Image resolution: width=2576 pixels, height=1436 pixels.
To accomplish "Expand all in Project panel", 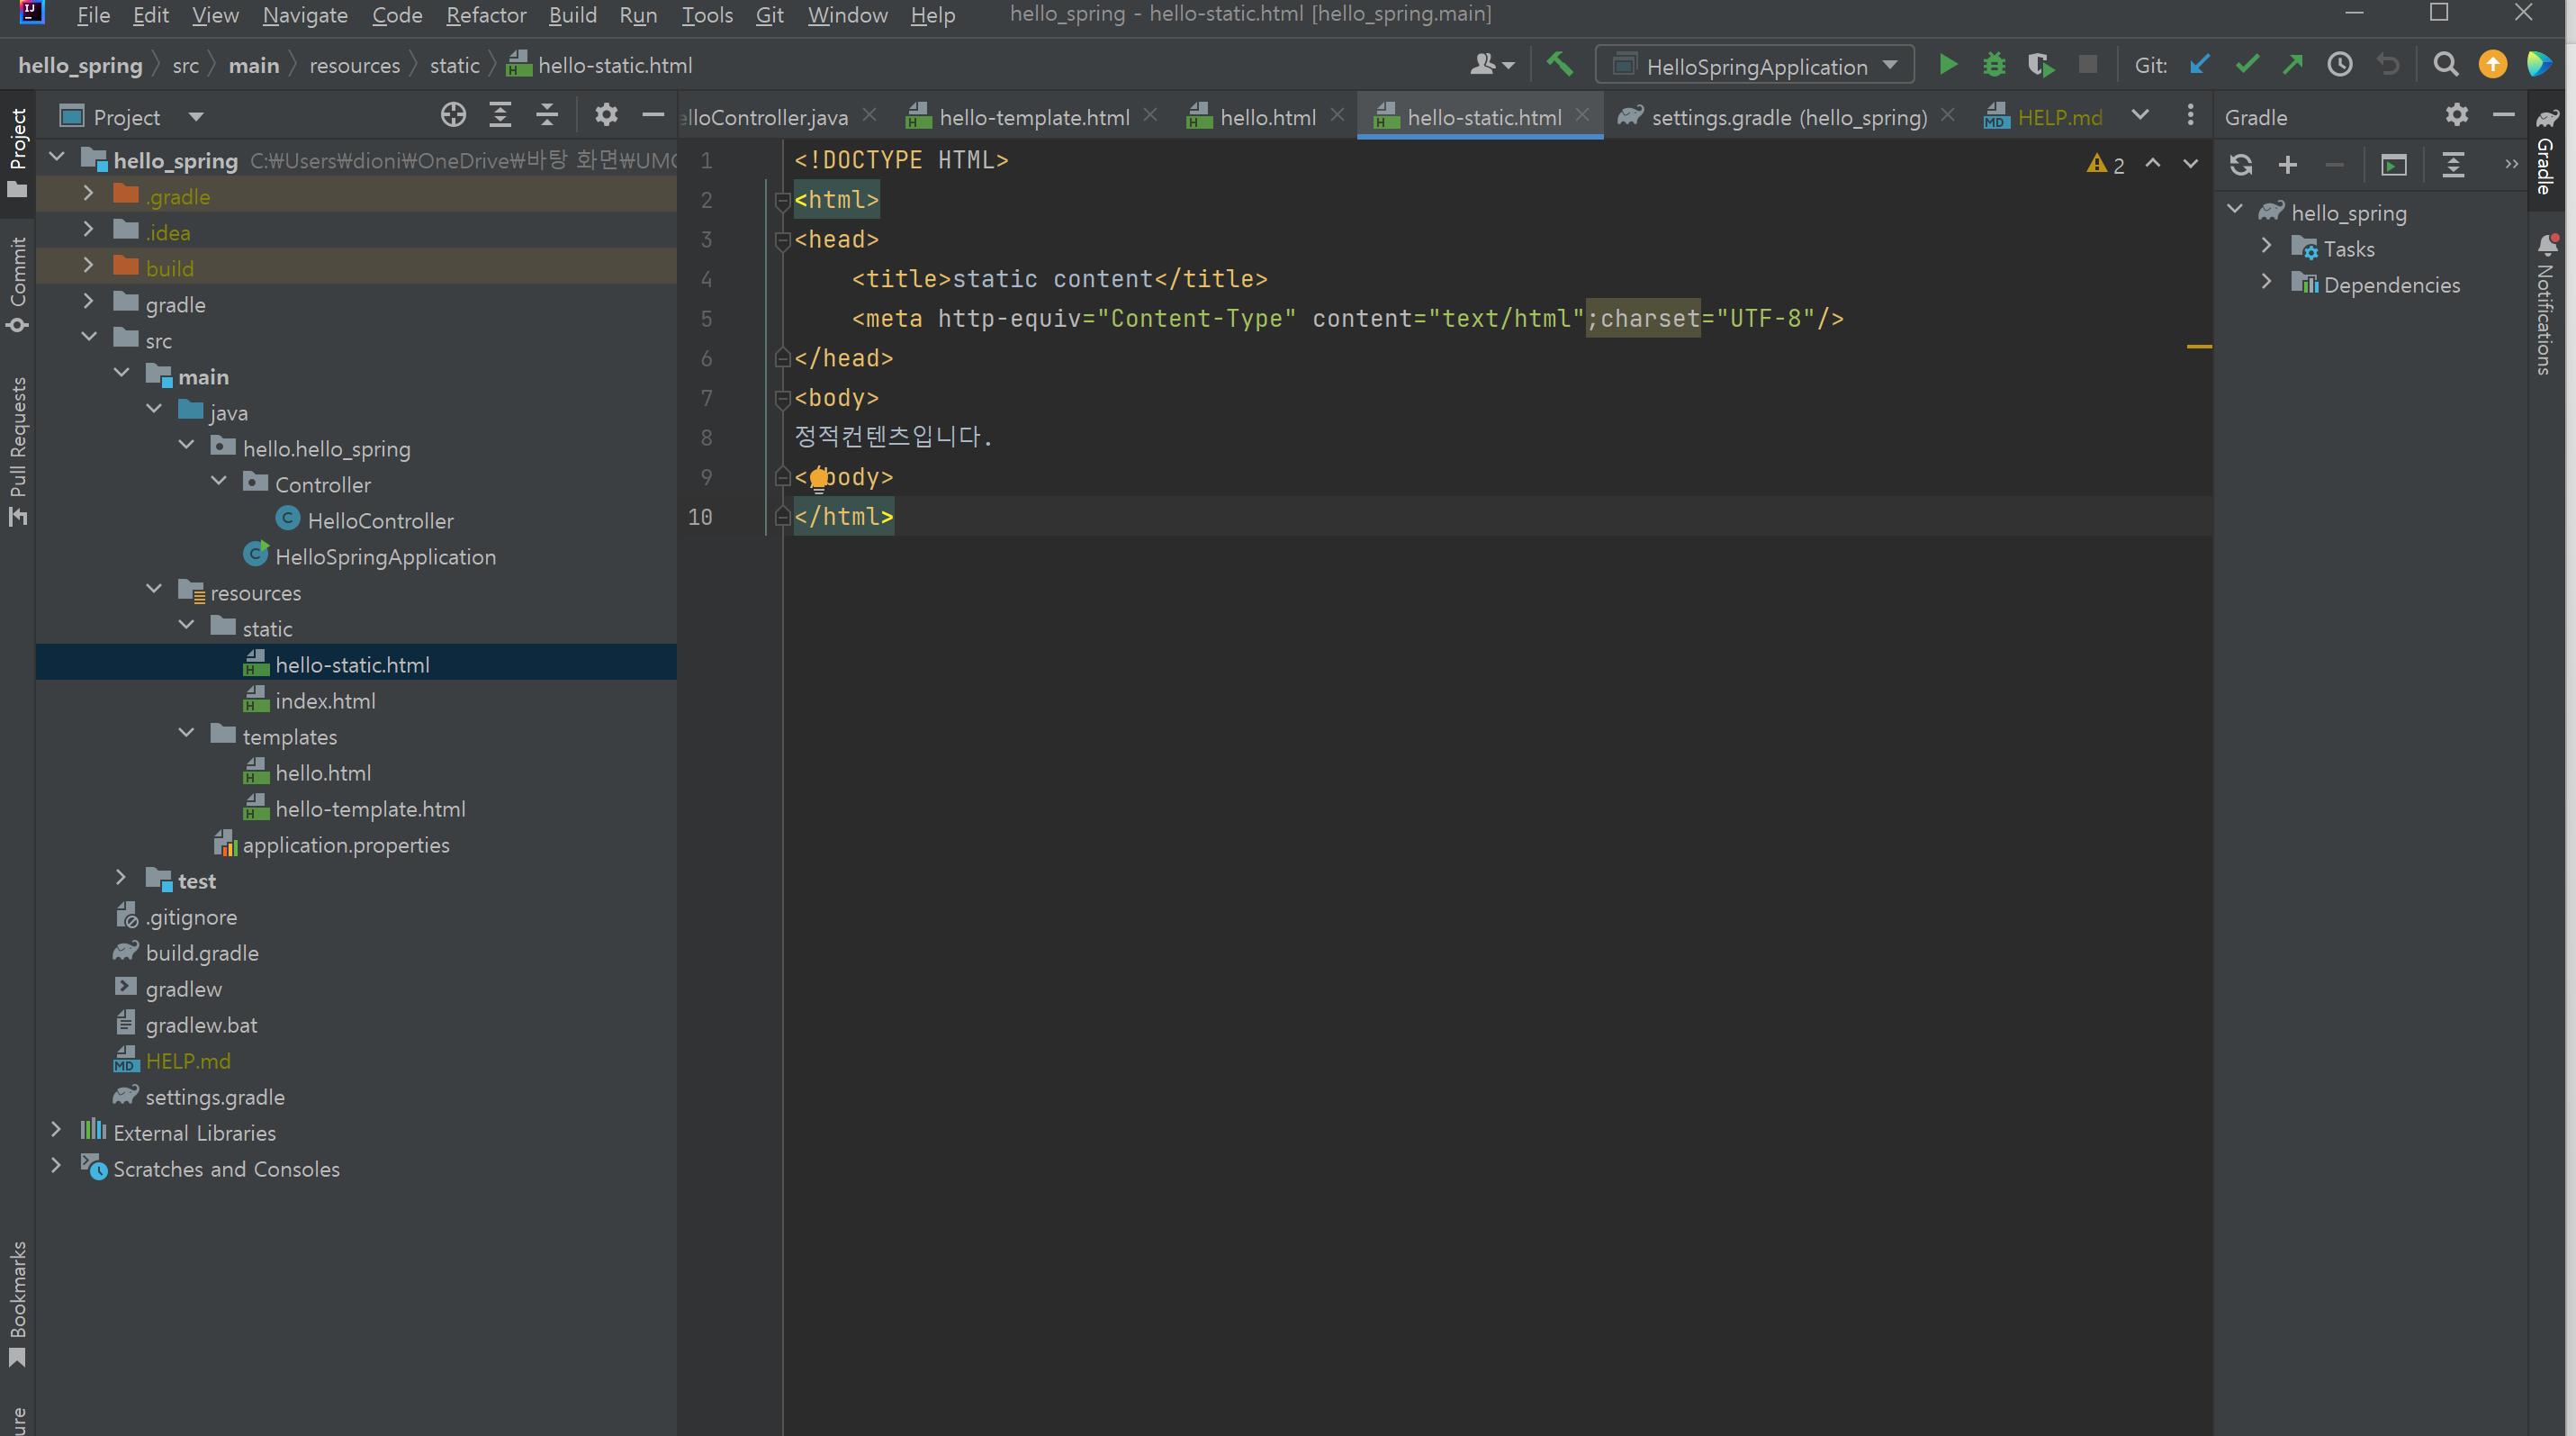I will [500, 116].
